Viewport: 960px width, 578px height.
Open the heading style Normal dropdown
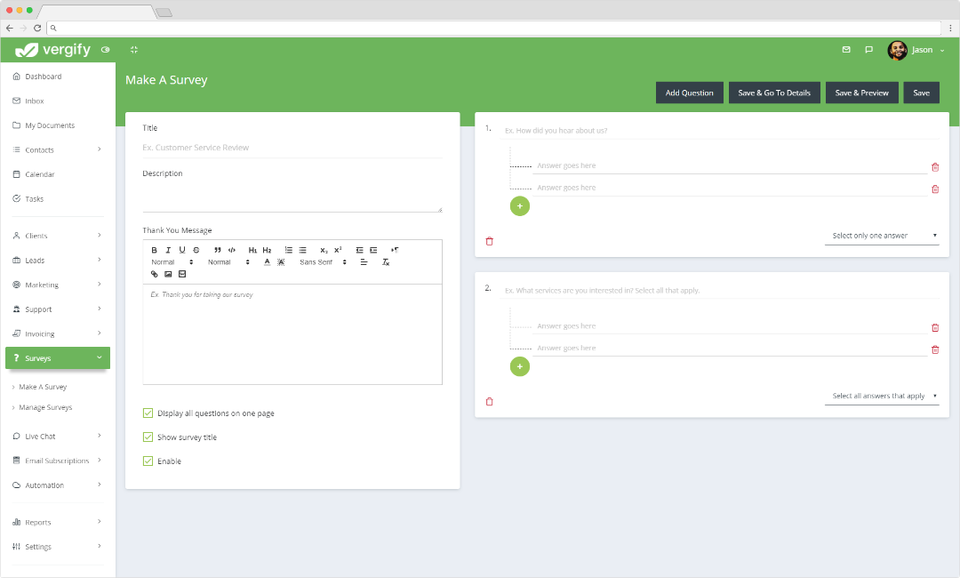228,262
